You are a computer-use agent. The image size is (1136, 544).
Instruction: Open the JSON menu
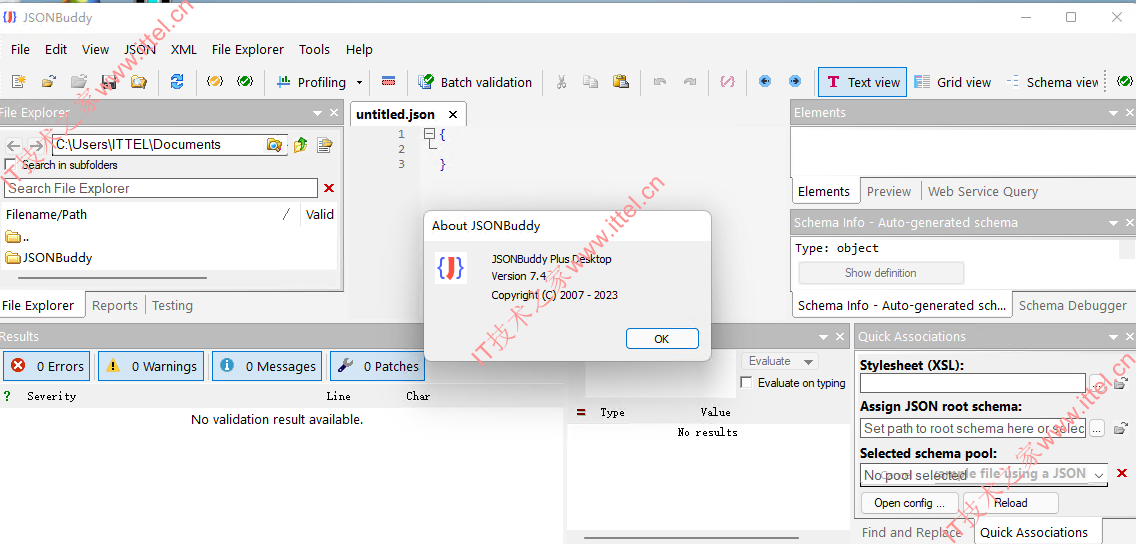(140, 49)
